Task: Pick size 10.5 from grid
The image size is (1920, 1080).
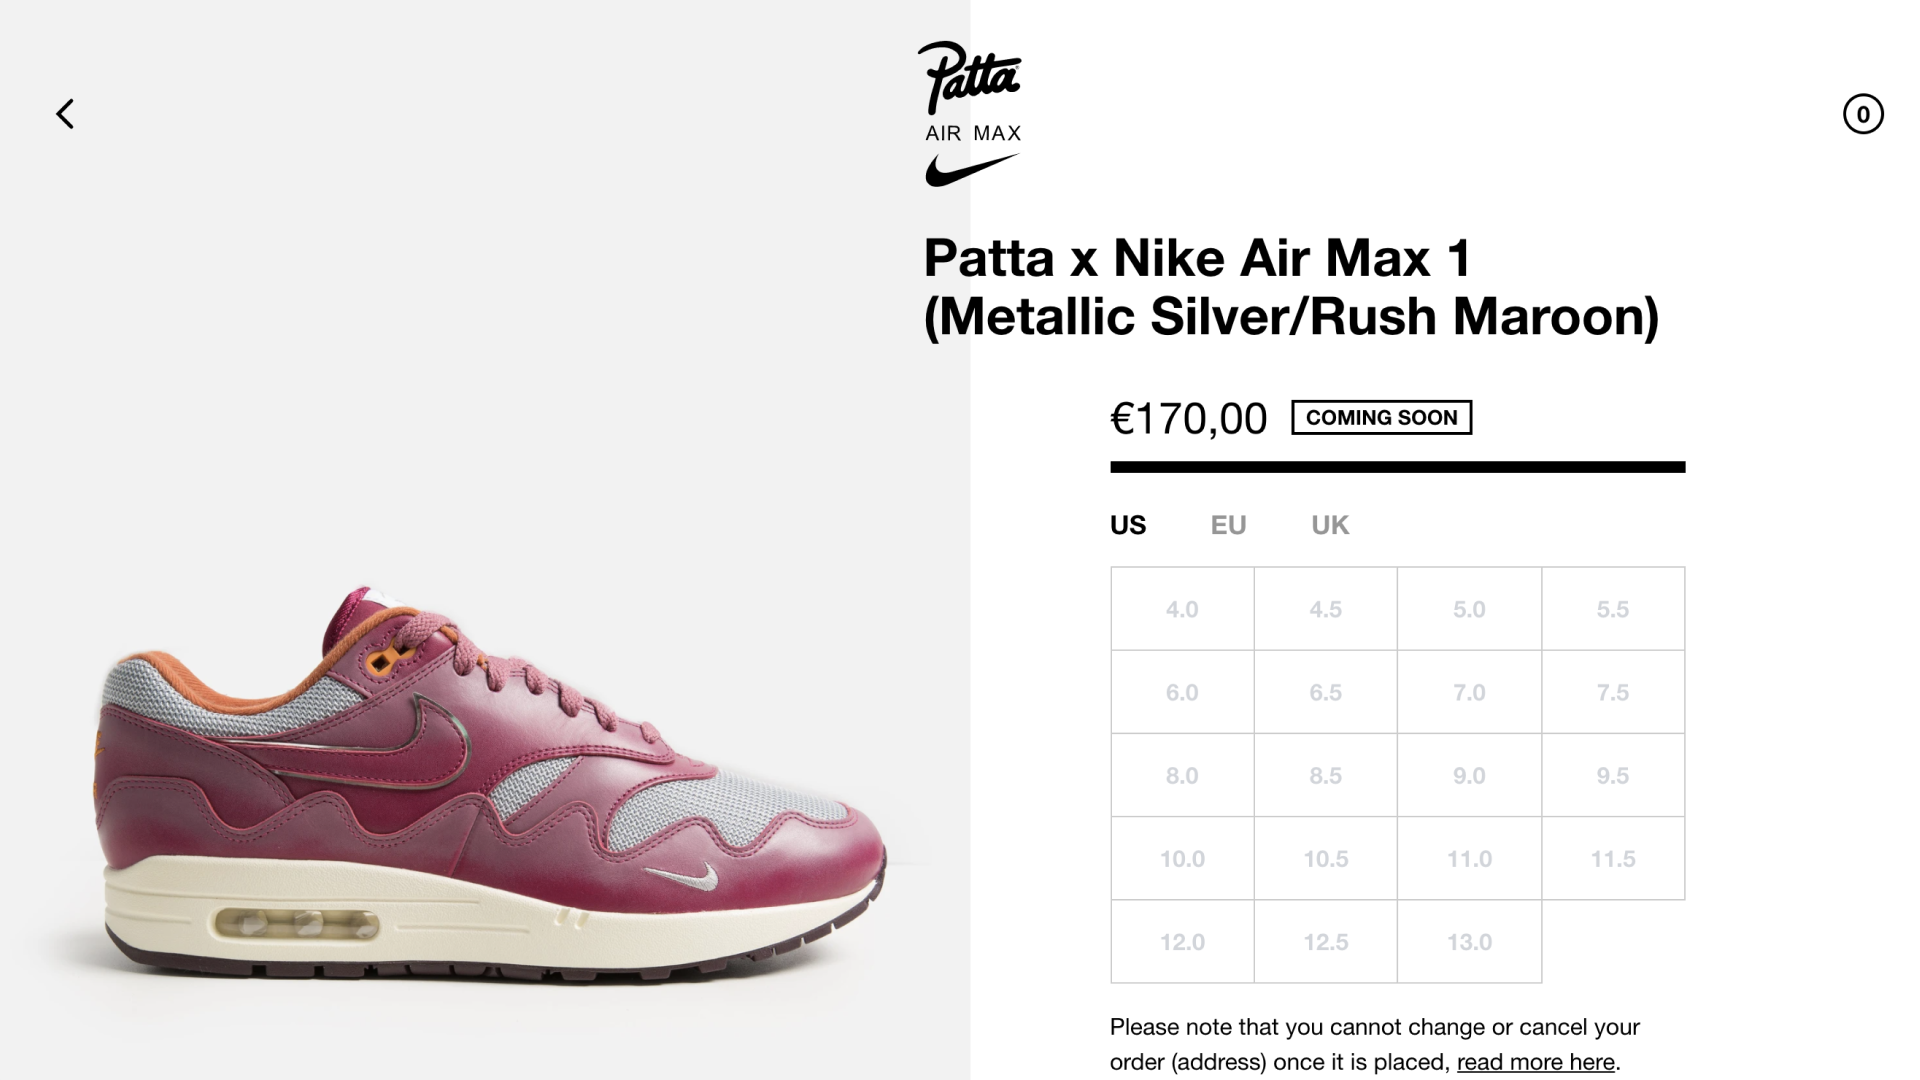Action: pyautogui.click(x=1326, y=858)
